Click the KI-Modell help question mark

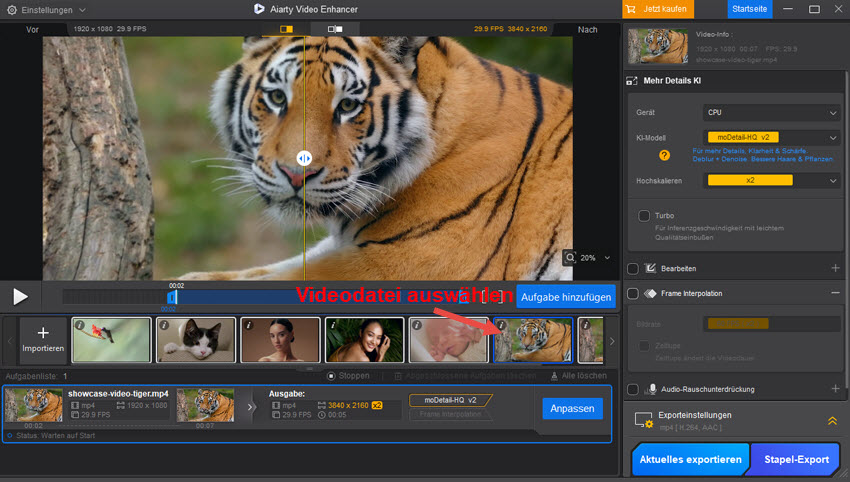pyautogui.click(x=664, y=156)
